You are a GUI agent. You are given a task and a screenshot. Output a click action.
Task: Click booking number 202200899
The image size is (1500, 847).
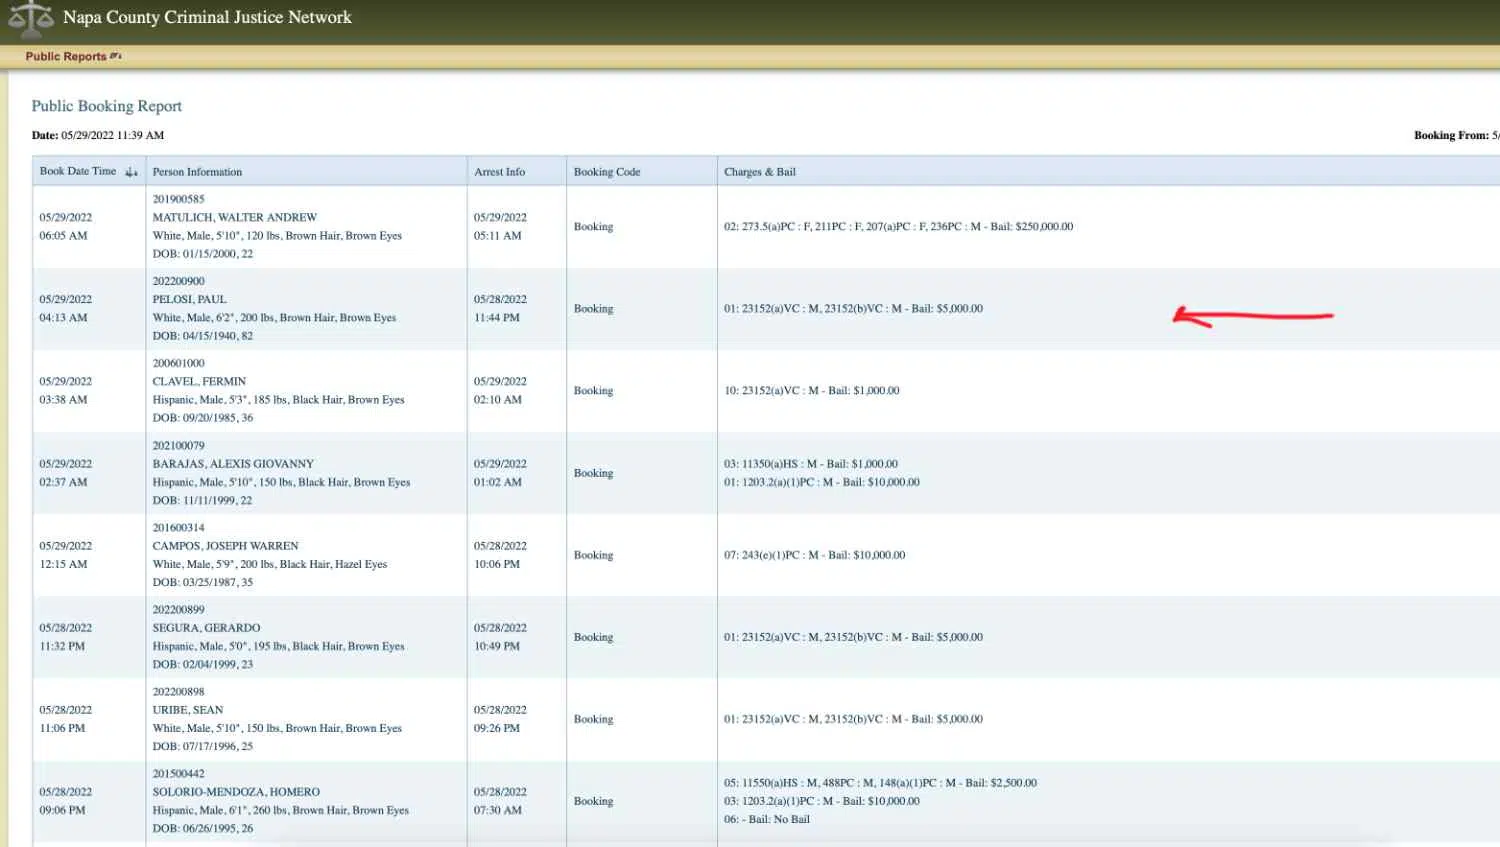coord(178,610)
